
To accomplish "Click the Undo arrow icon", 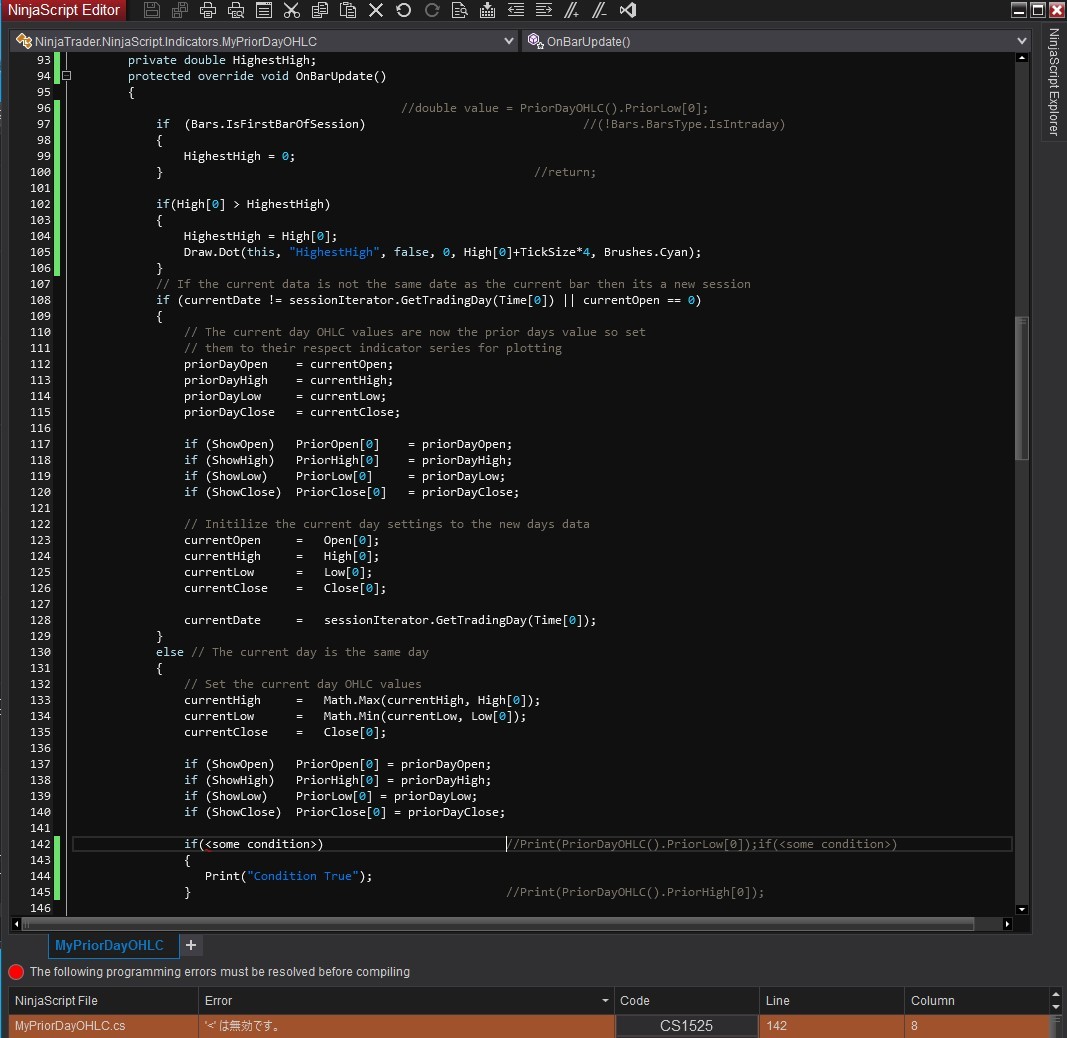I will (404, 11).
